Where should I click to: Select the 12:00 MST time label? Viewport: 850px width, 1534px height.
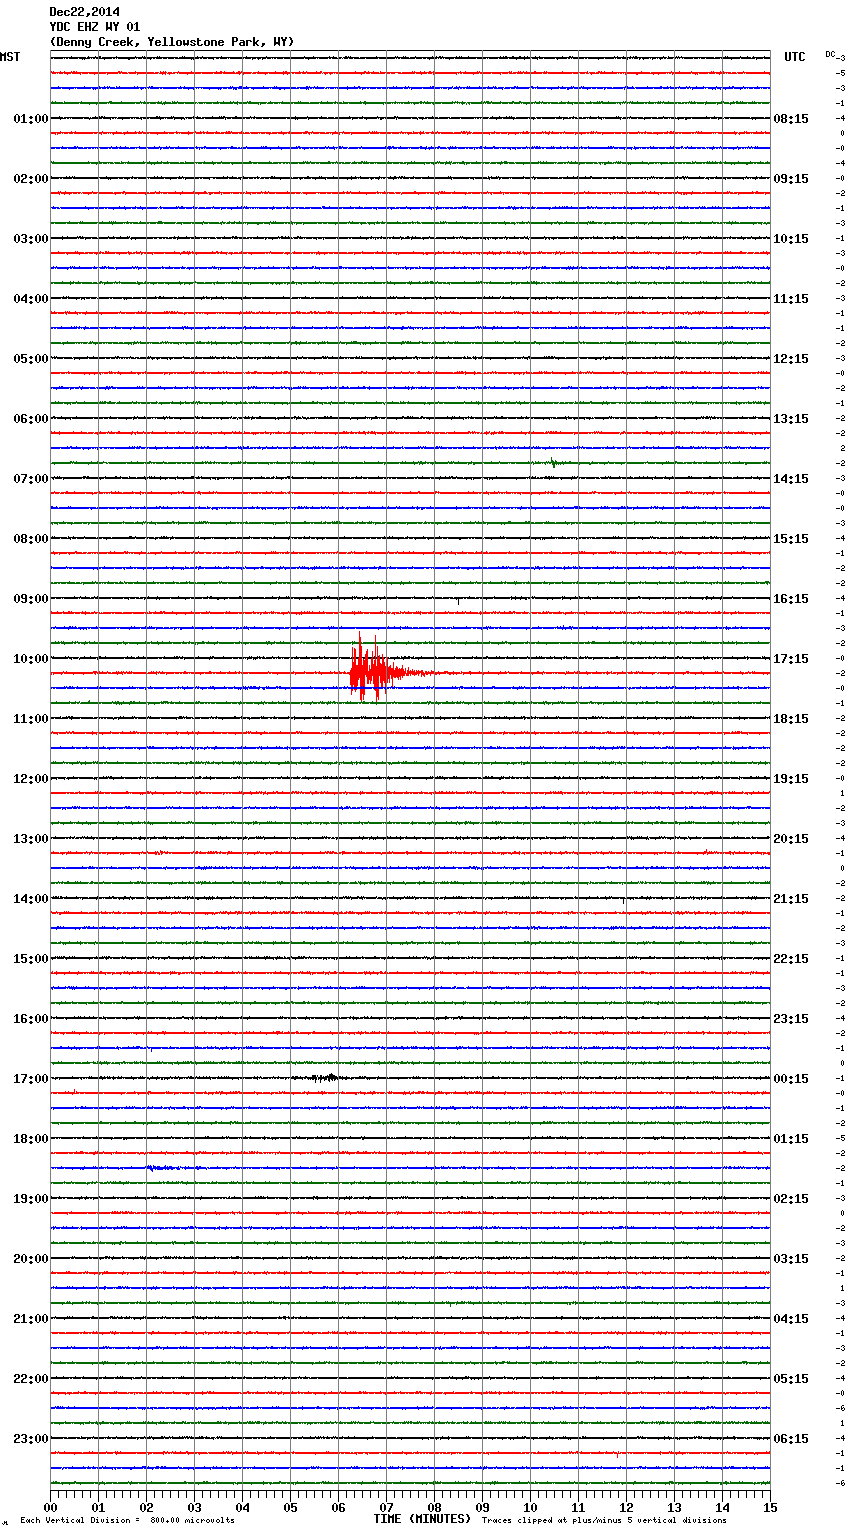pos(31,779)
